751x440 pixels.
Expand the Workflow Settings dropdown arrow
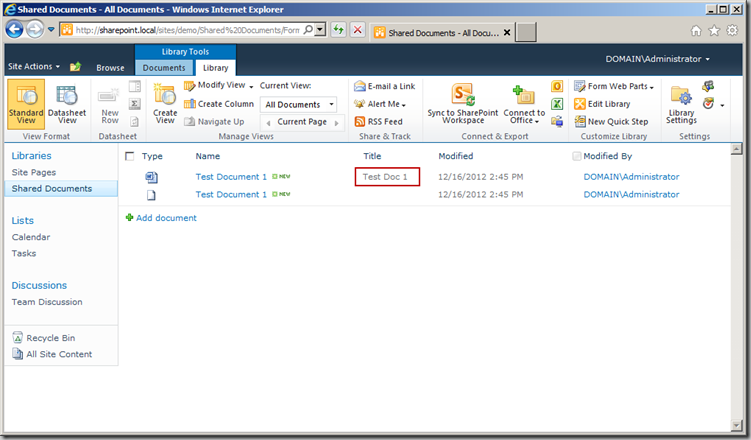pos(722,105)
